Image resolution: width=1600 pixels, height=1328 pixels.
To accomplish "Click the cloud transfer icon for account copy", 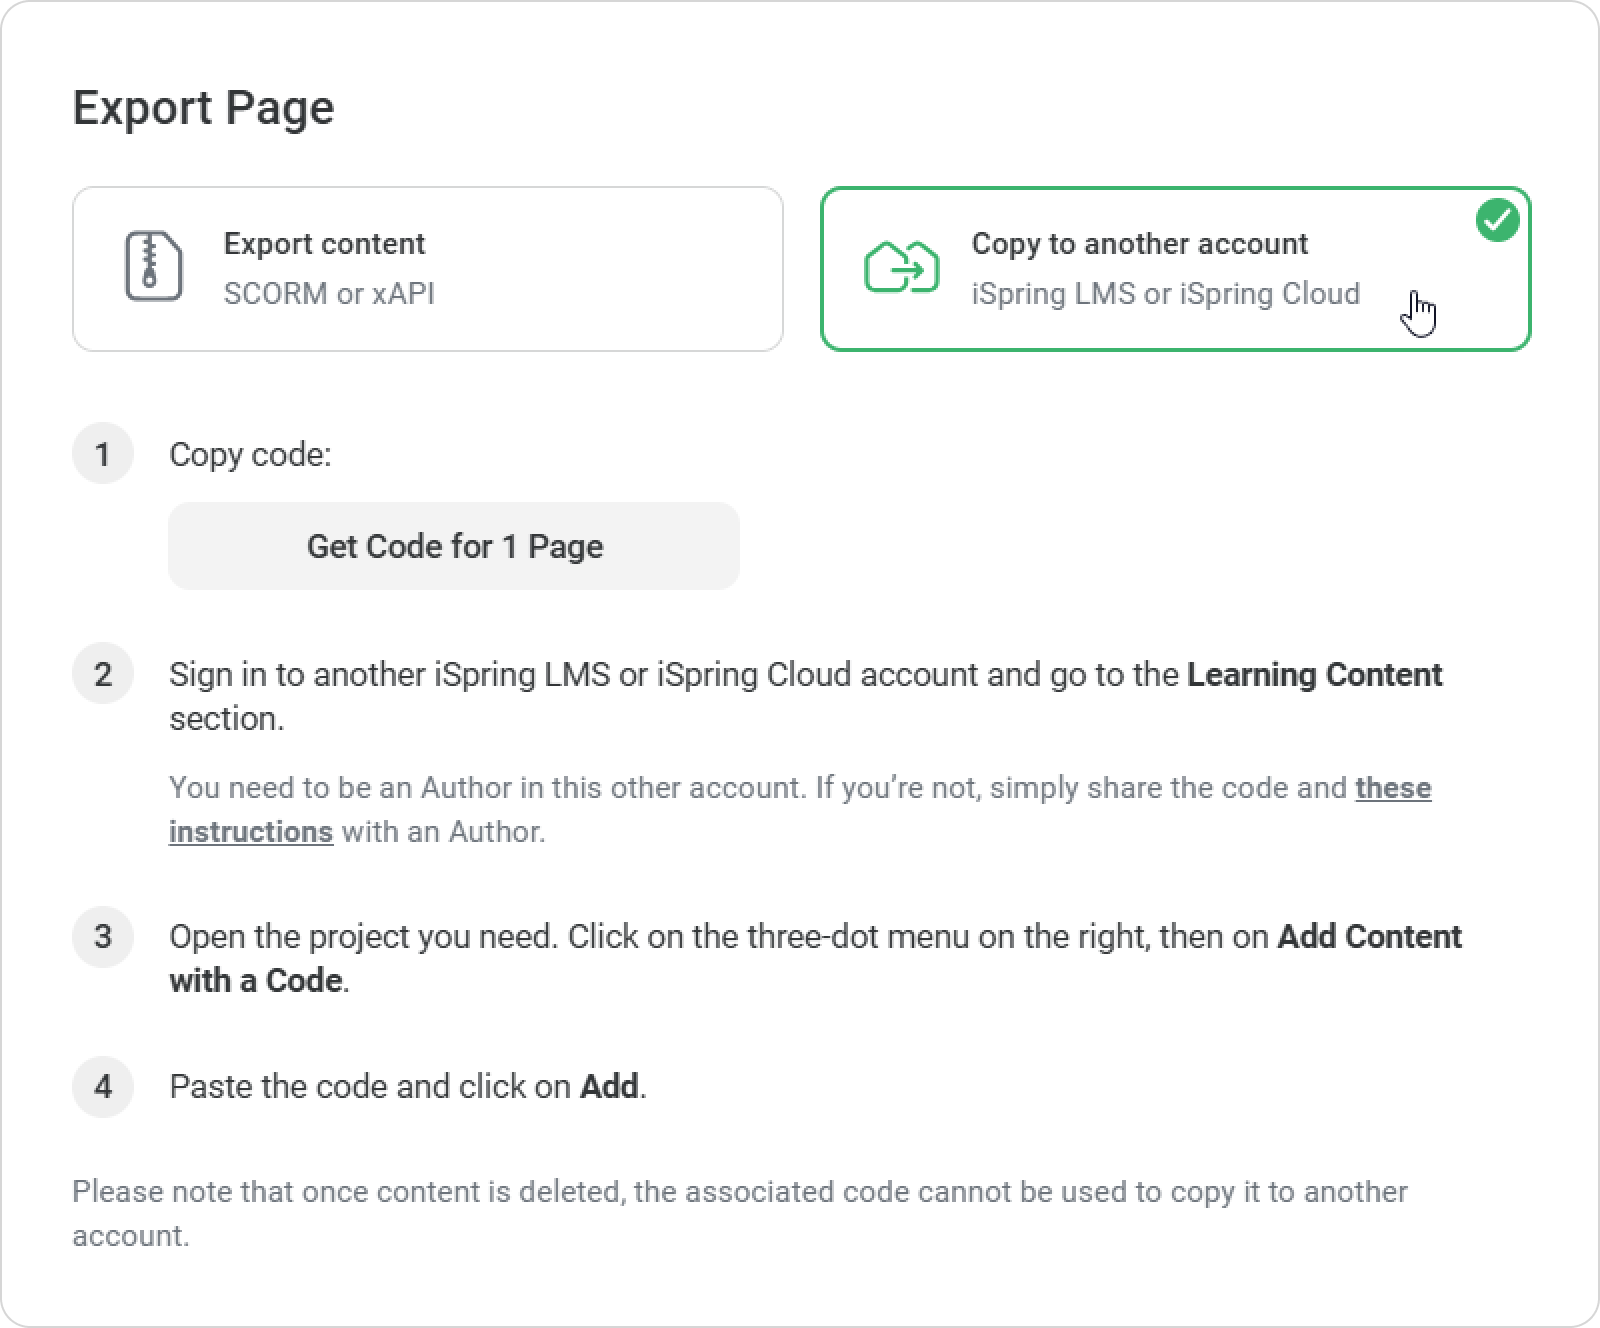I will [x=901, y=267].
